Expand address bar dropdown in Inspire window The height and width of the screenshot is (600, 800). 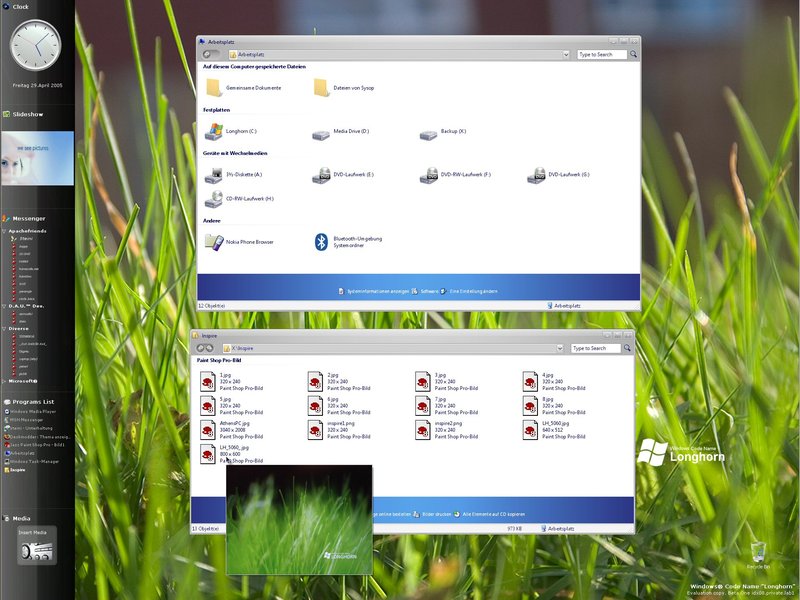pyautogui.click(x=559, y=349)
